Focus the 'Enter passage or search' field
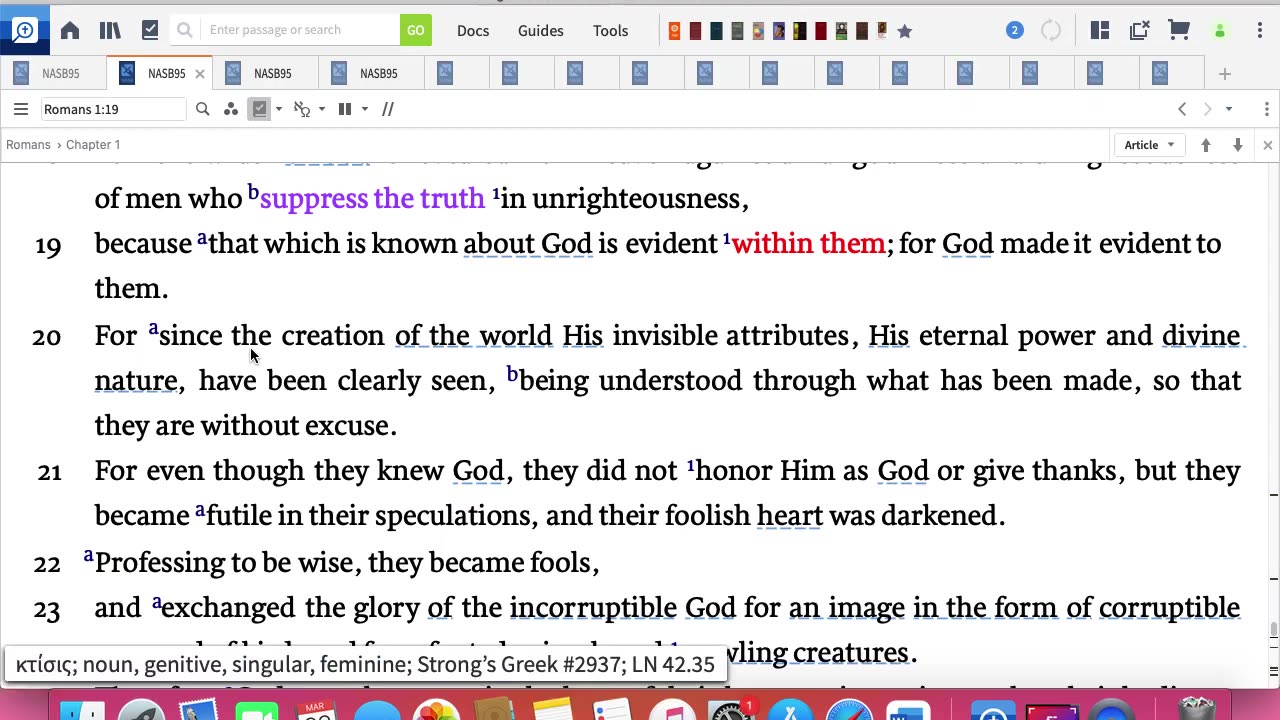The height and width of the screenshot is (720, 1280). [x=300, y=30]
